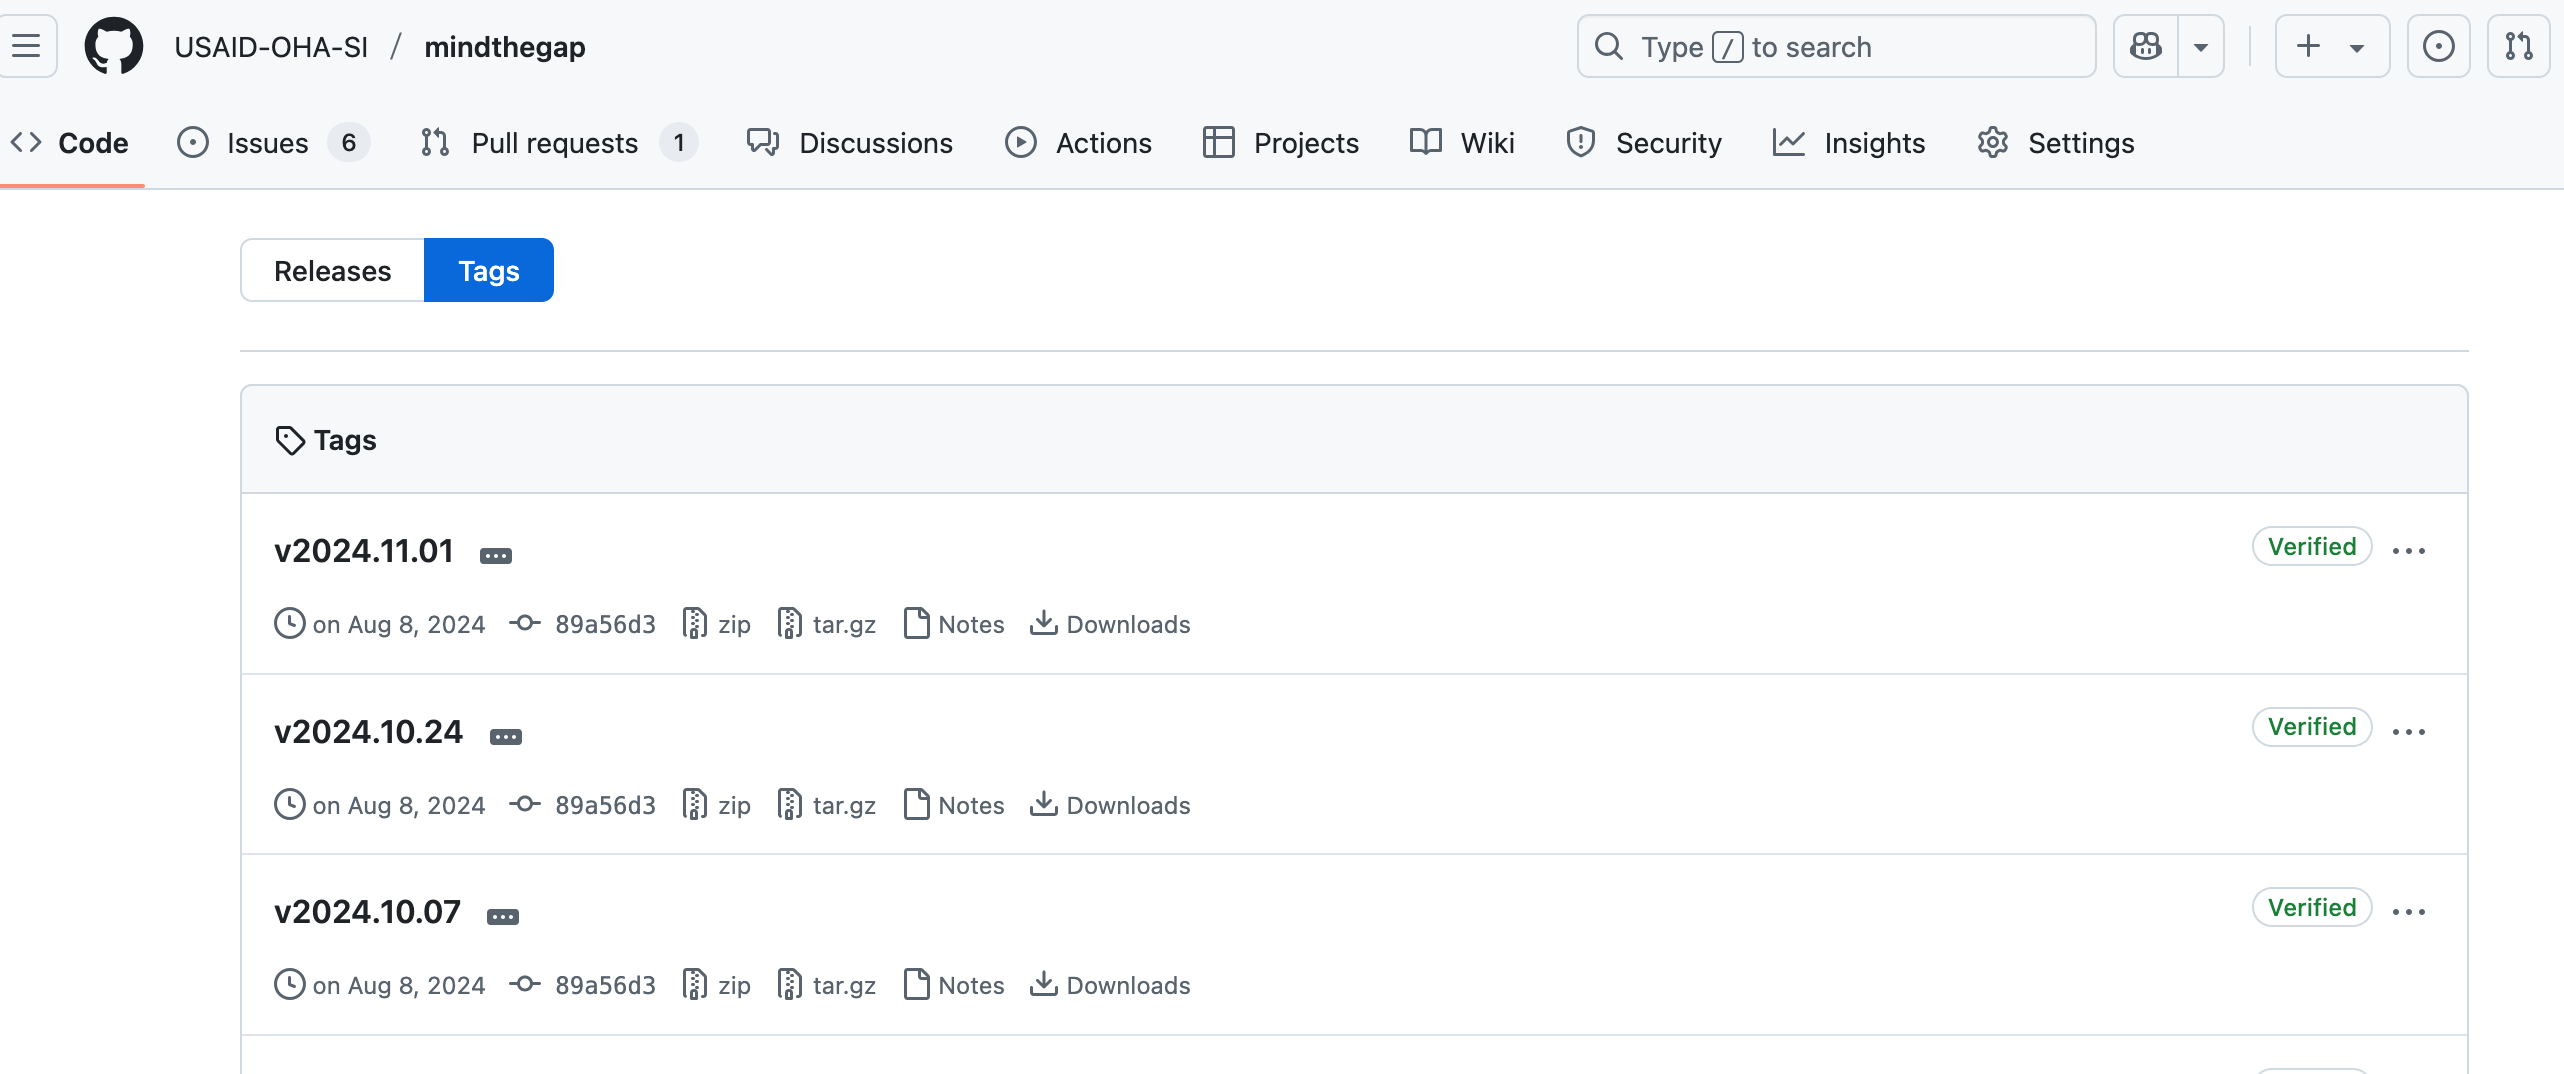Download zip for v2024.10.07
Image resolution: width=2564 pixels, height=1074 pixels.
[x=716, y=985]
